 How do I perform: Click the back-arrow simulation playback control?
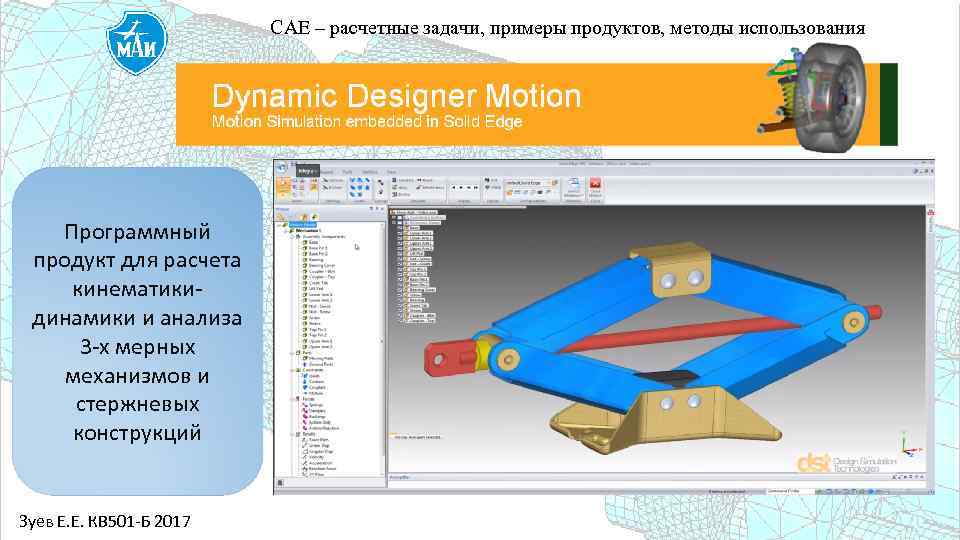coord(452,187)
